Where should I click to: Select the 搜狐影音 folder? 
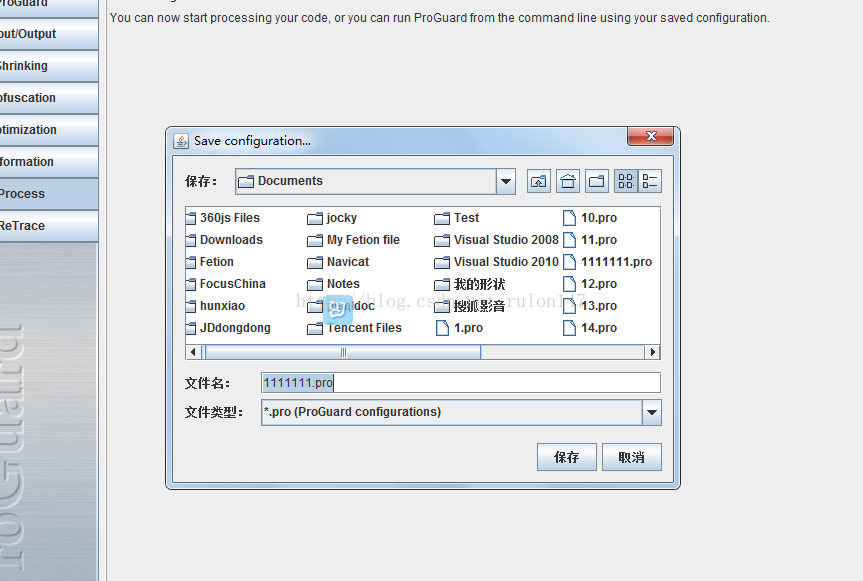tap(470, 306)
